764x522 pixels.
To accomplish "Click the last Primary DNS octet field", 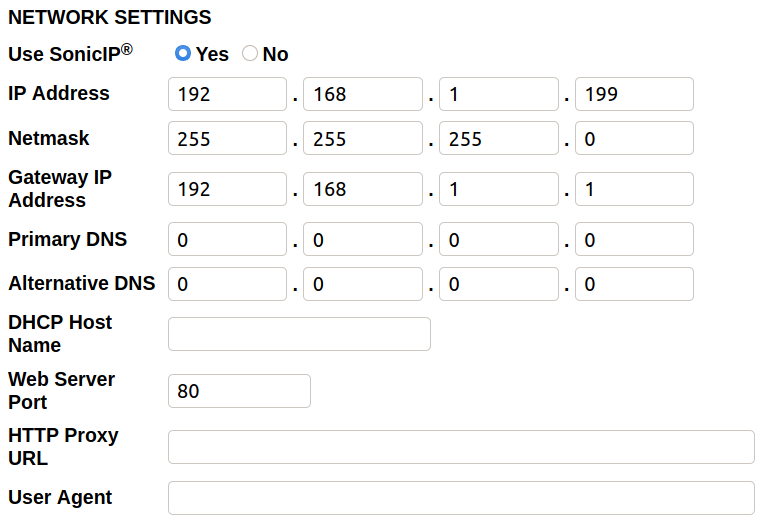I will tap(634, 239).
